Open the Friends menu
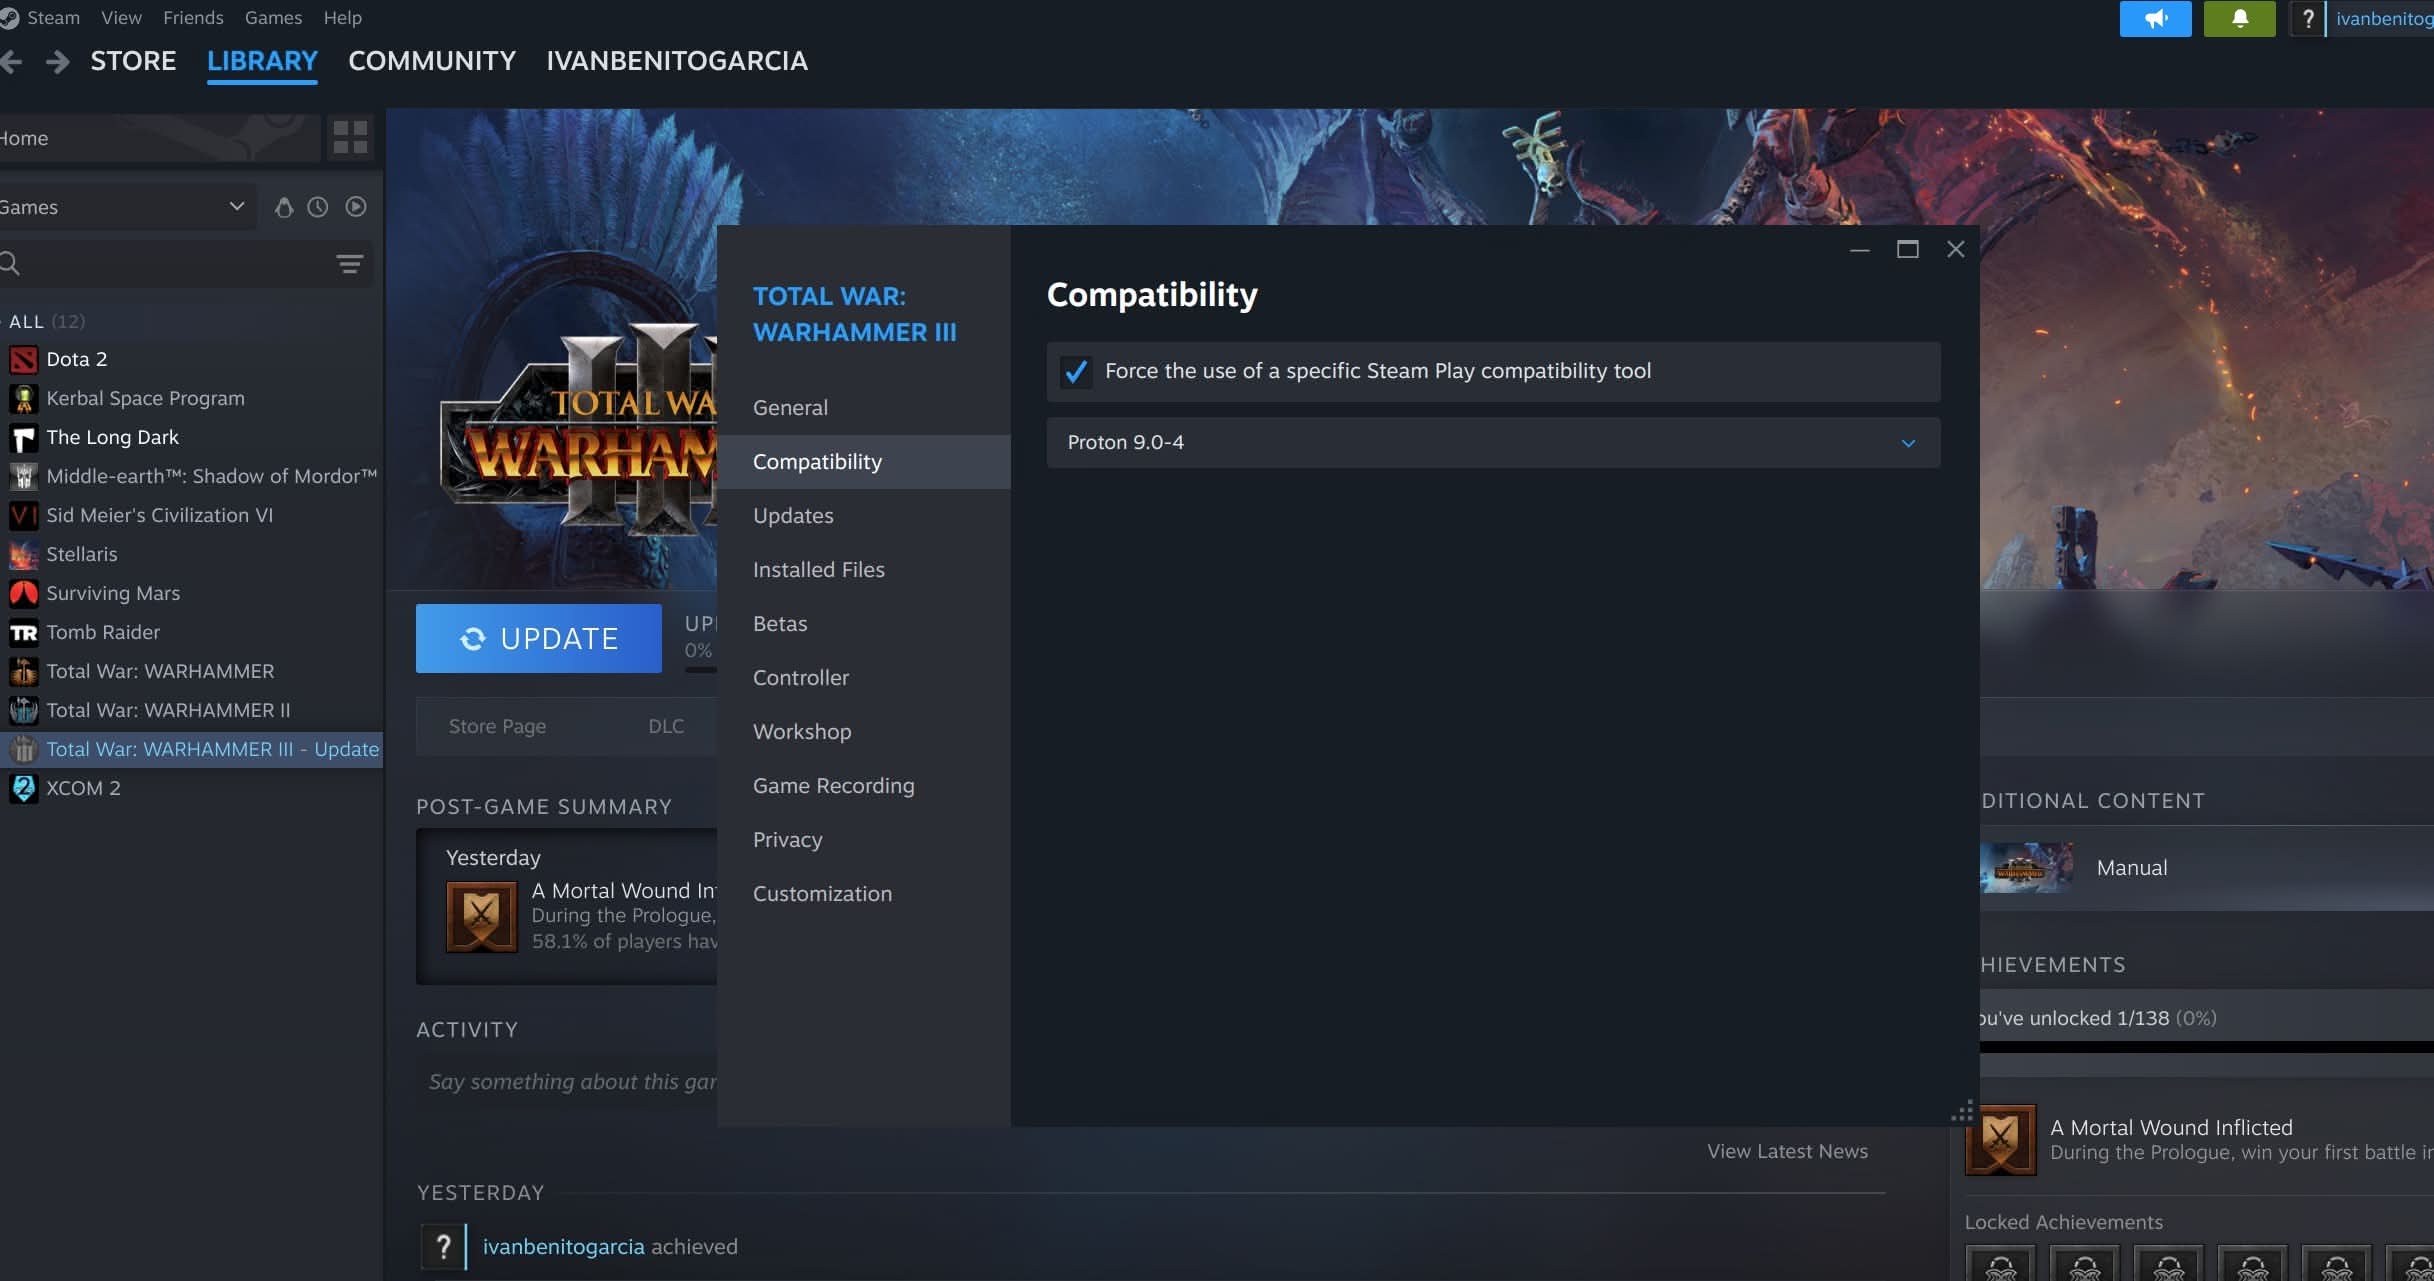2434x1281 pixels. point(193,18)
